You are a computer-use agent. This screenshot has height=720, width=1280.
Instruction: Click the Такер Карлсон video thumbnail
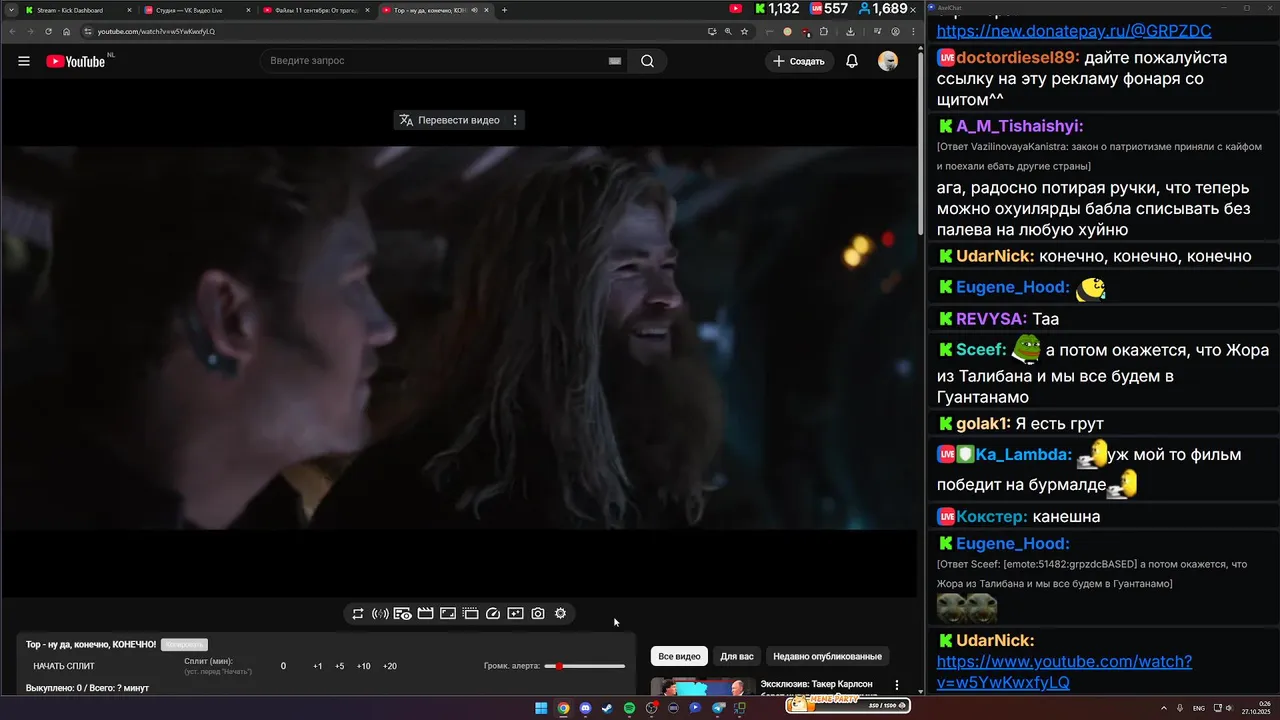tap(702, 687)
